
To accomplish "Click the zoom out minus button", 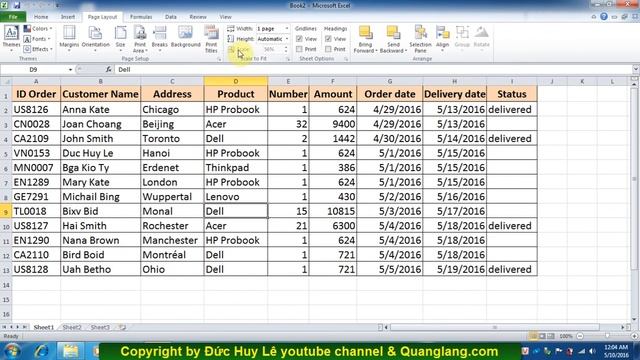I will pos(580,336).
